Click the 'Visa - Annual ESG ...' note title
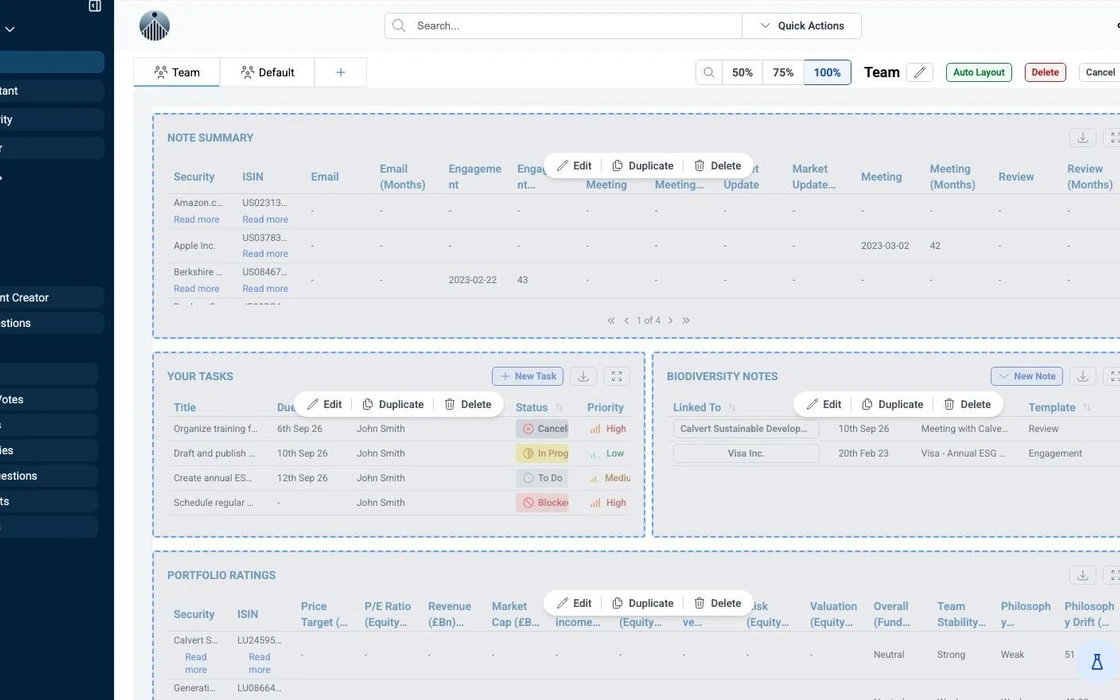Viewport: 1120px width, 700px height. (x=962, y=454)
